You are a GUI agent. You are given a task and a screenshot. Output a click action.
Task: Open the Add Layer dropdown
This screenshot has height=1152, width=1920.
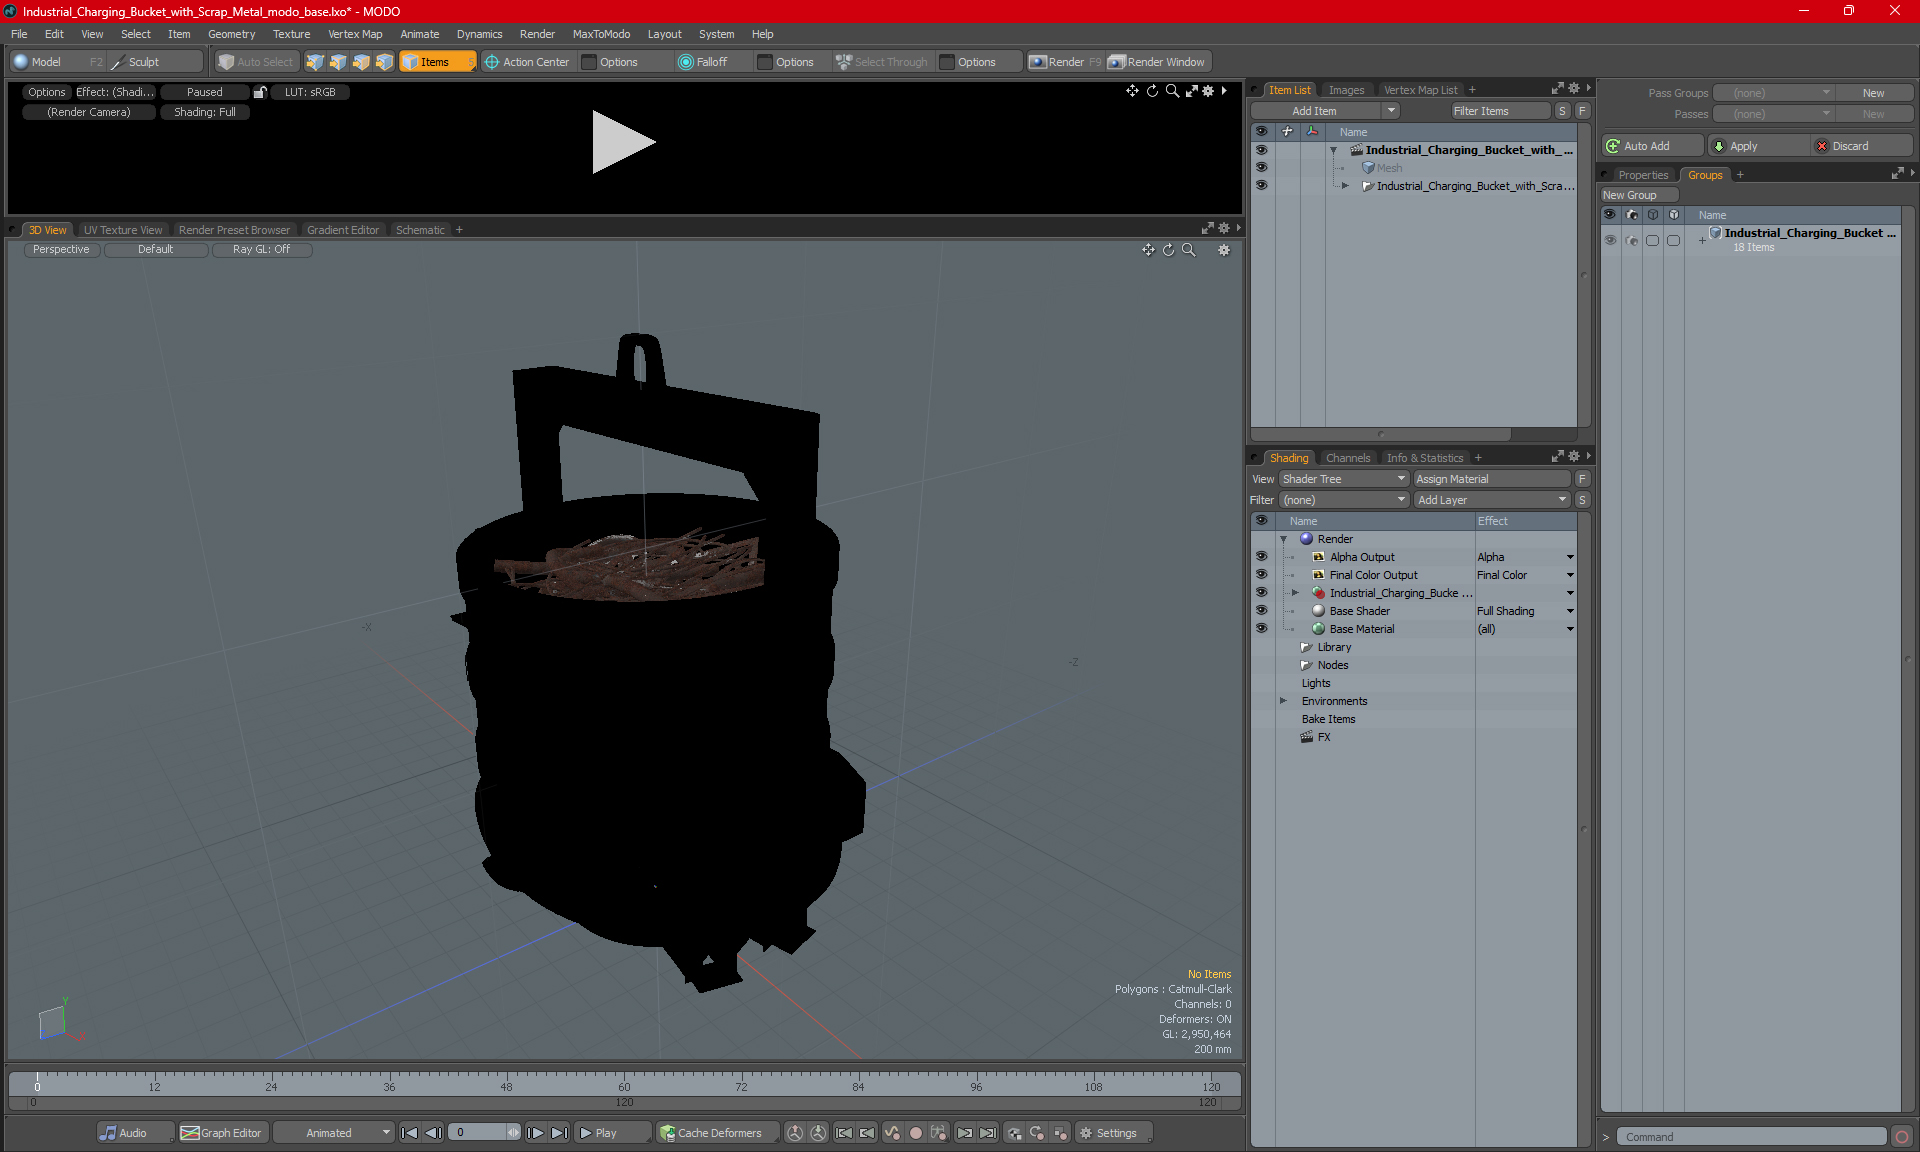[x=1491, y=500]
